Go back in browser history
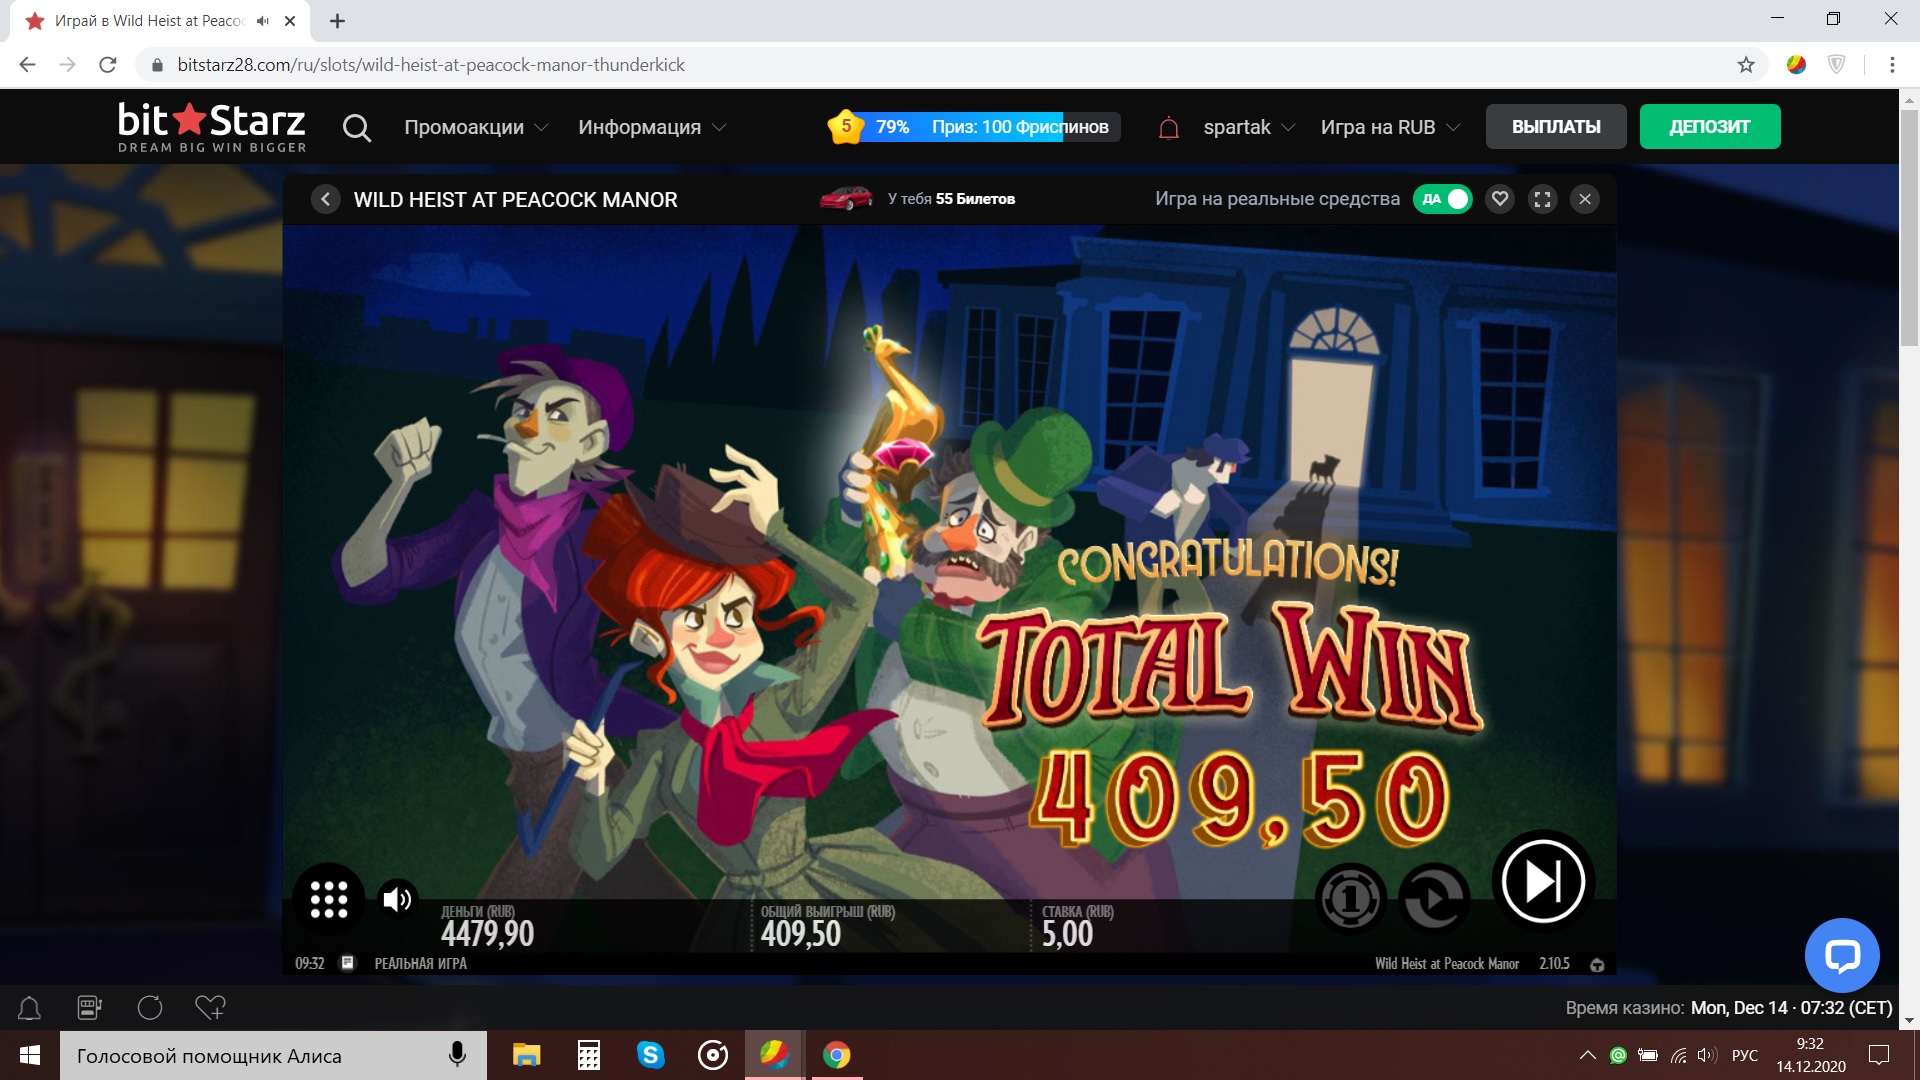 point(27,65)
